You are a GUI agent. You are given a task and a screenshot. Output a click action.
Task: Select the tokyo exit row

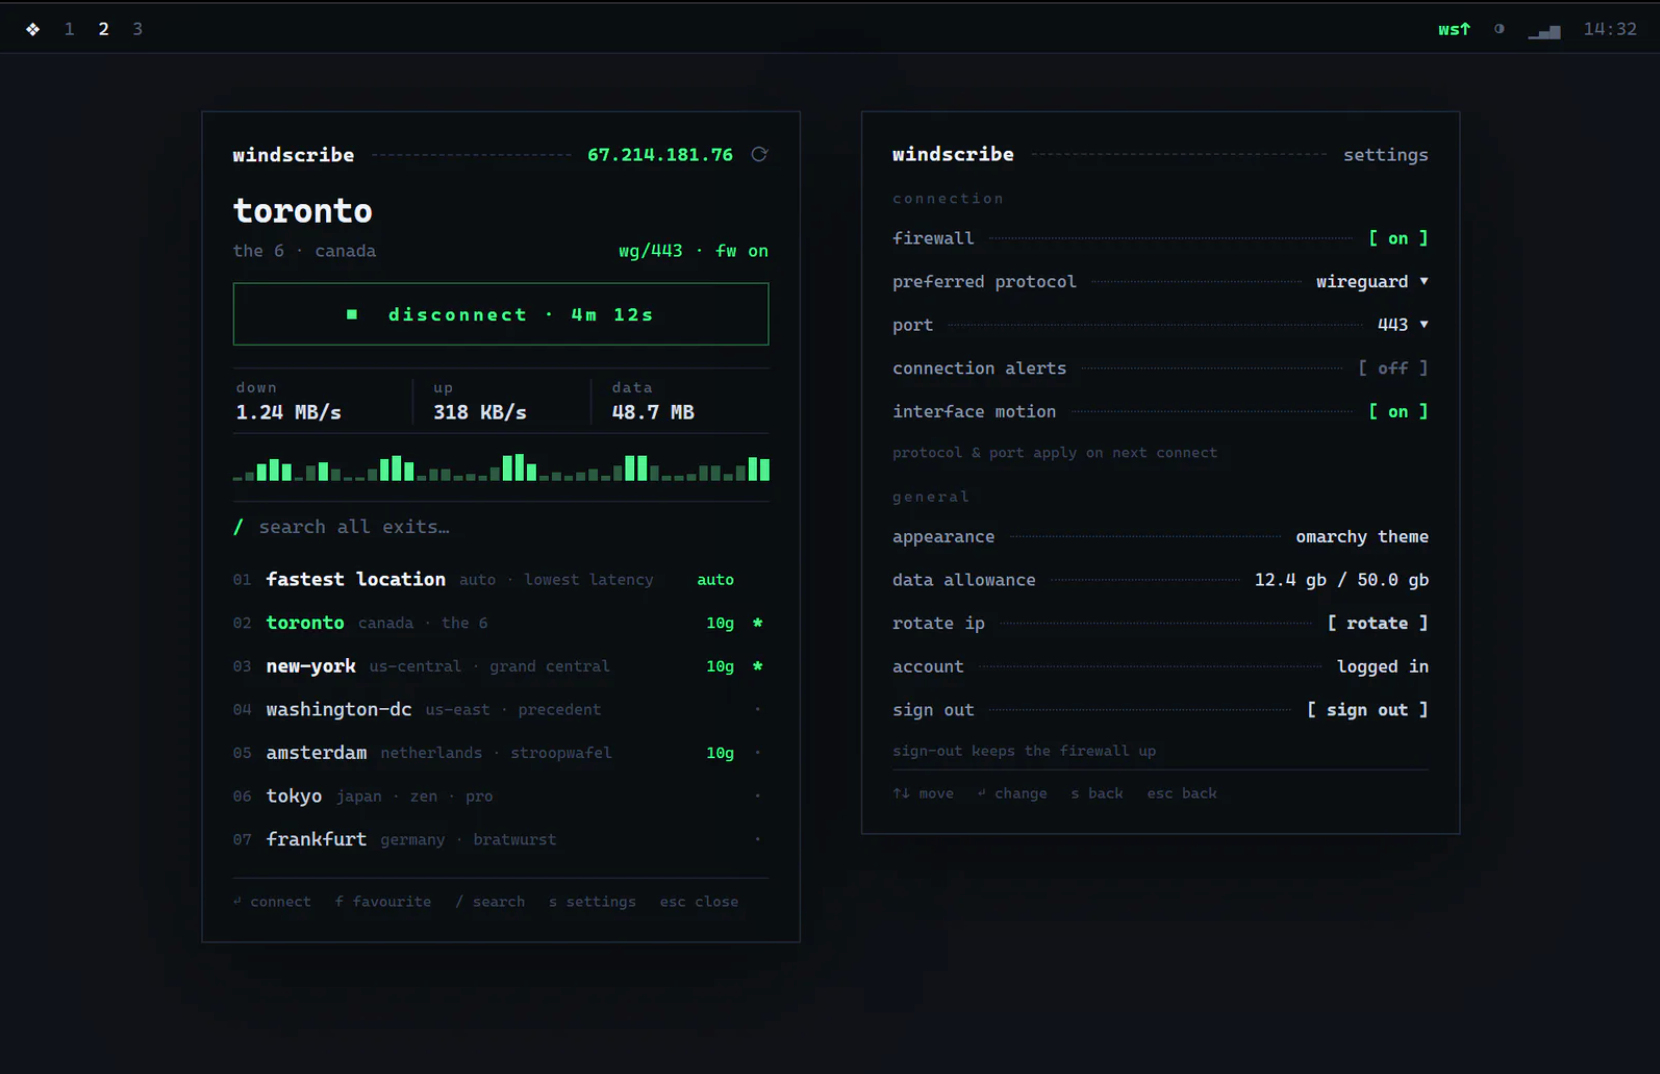[501, 796]
